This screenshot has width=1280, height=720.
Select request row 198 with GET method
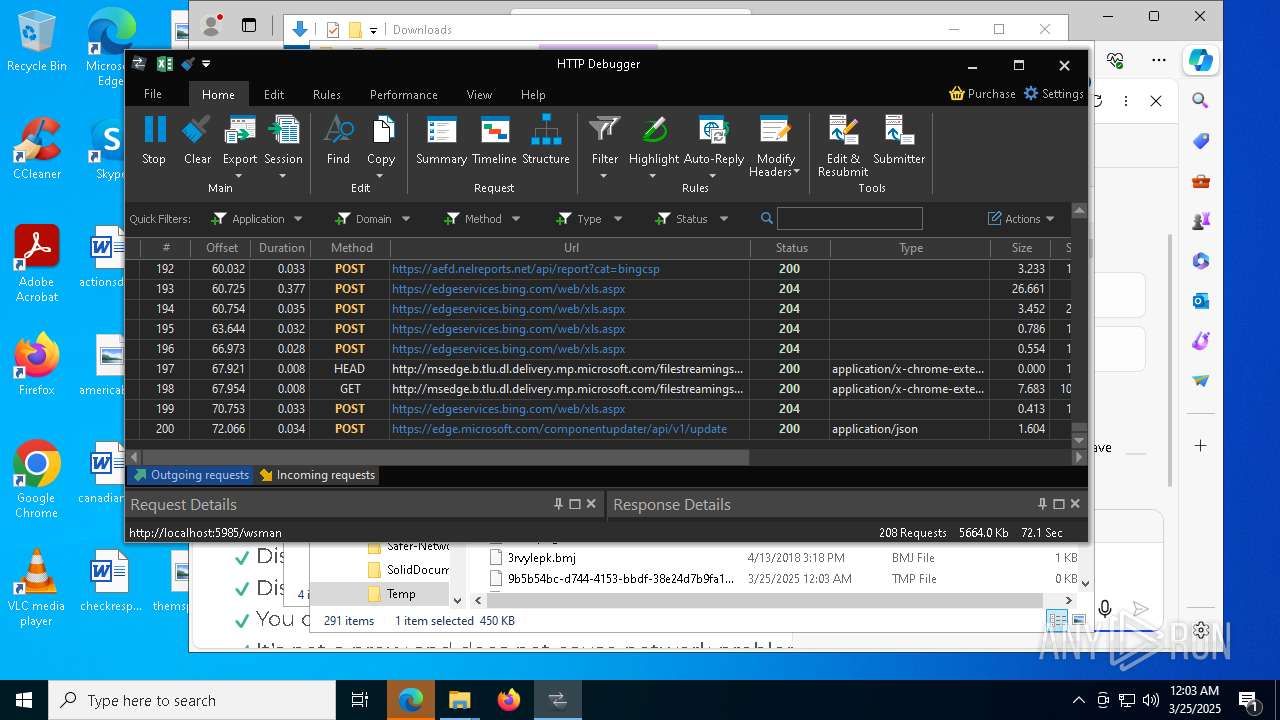coord(600,389)
